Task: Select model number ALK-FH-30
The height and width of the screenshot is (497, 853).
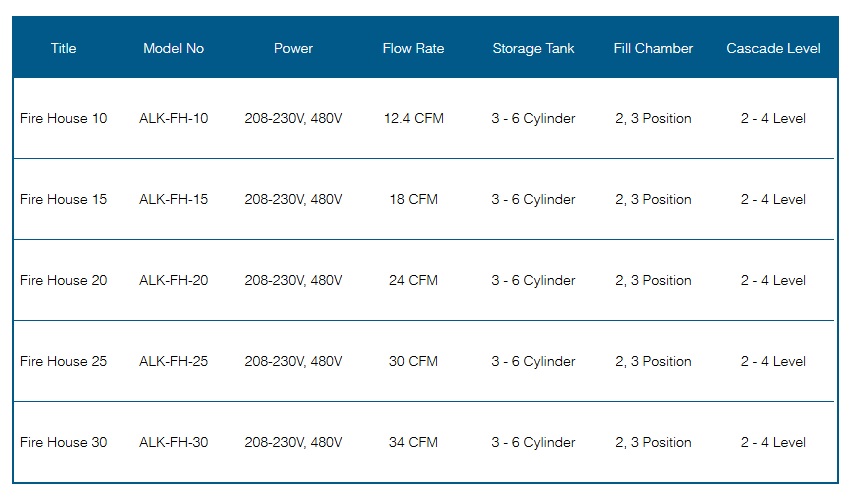Action: [x=174, y=443]
